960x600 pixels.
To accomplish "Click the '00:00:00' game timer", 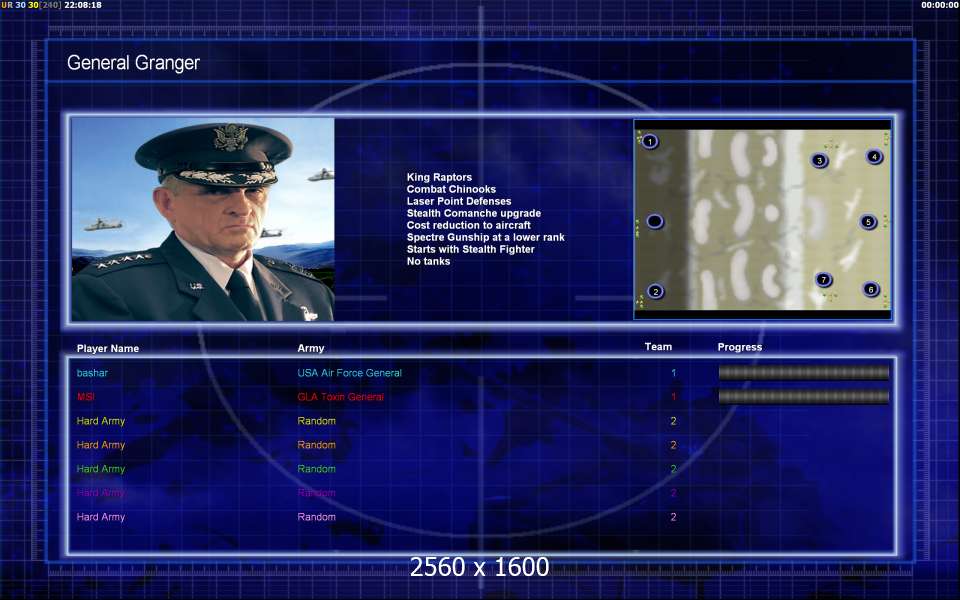I will 940,5.
